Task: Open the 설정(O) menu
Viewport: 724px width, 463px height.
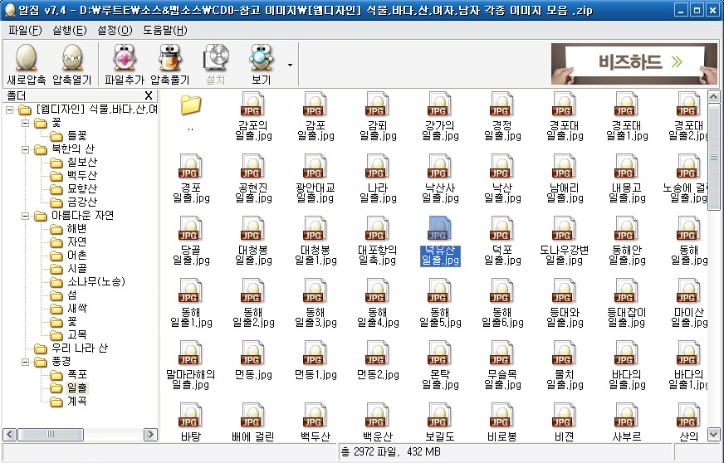Action: click(x=115, y=30)
